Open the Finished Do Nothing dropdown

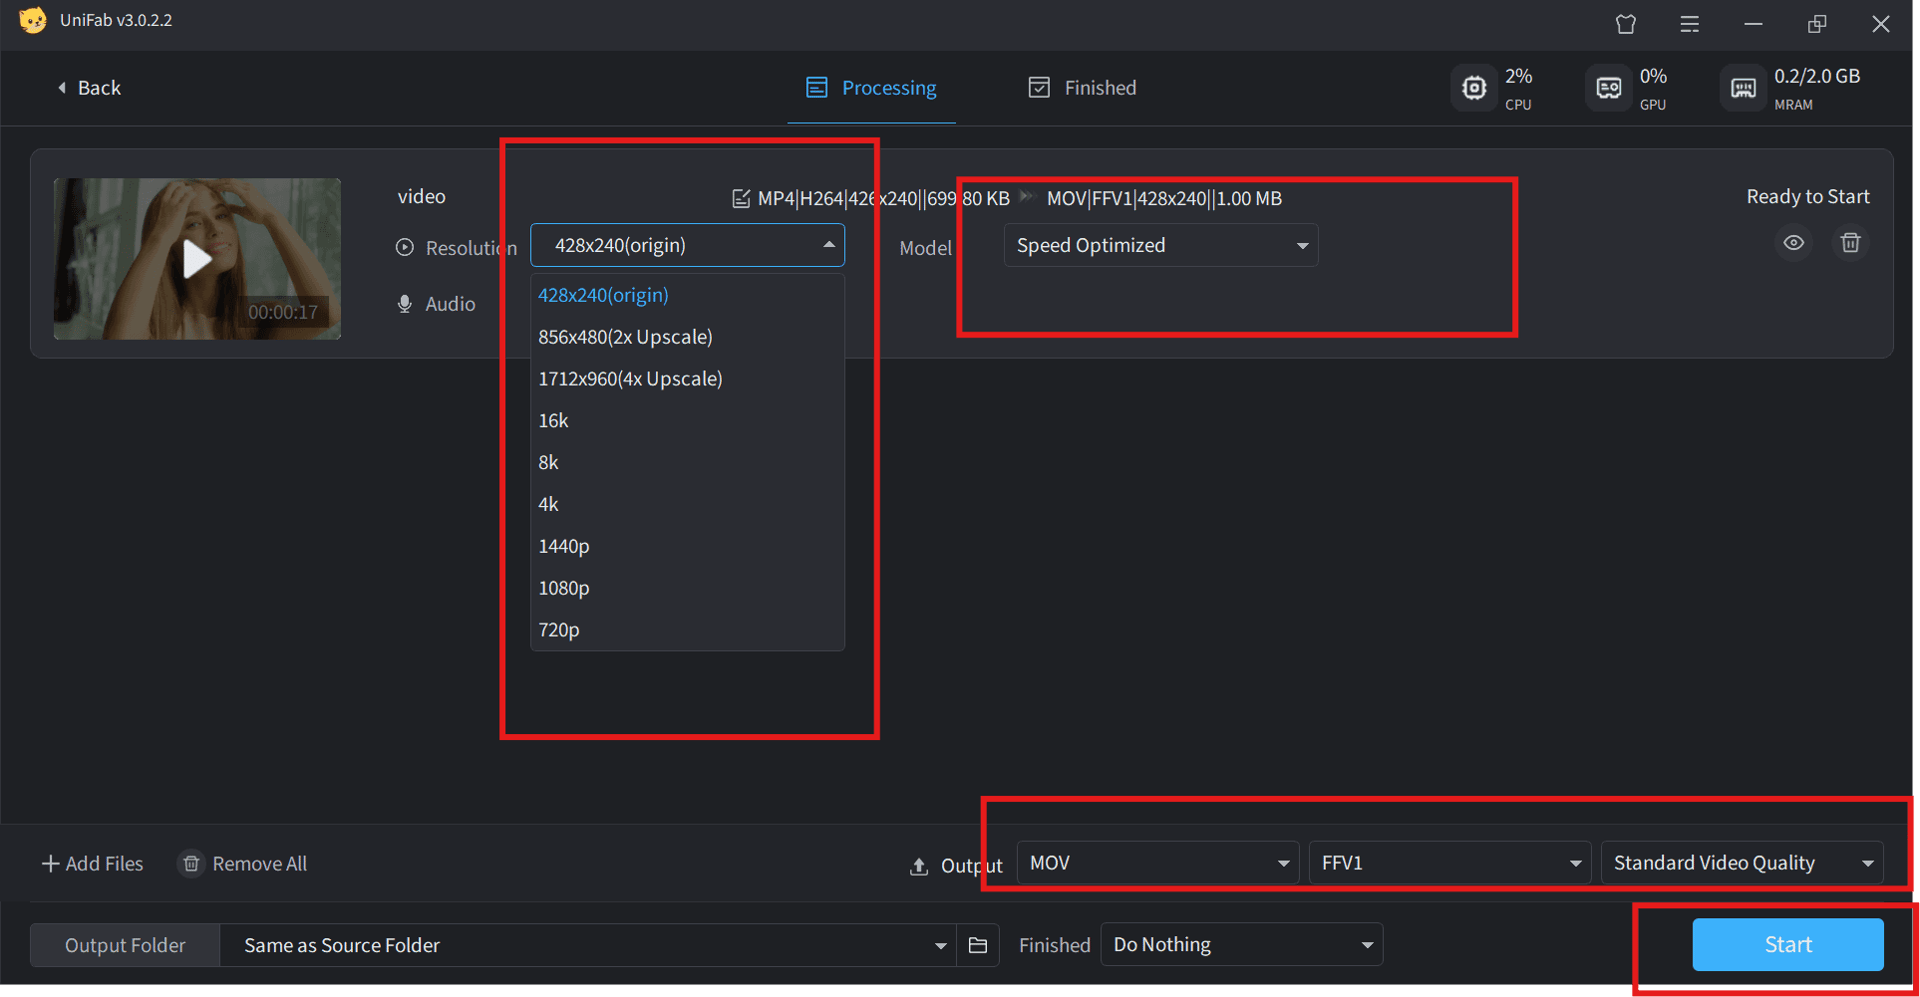click(1241, 945)
